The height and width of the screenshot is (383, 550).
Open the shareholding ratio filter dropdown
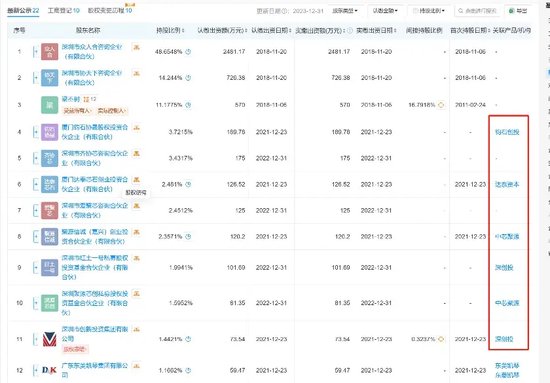[429, 11]
